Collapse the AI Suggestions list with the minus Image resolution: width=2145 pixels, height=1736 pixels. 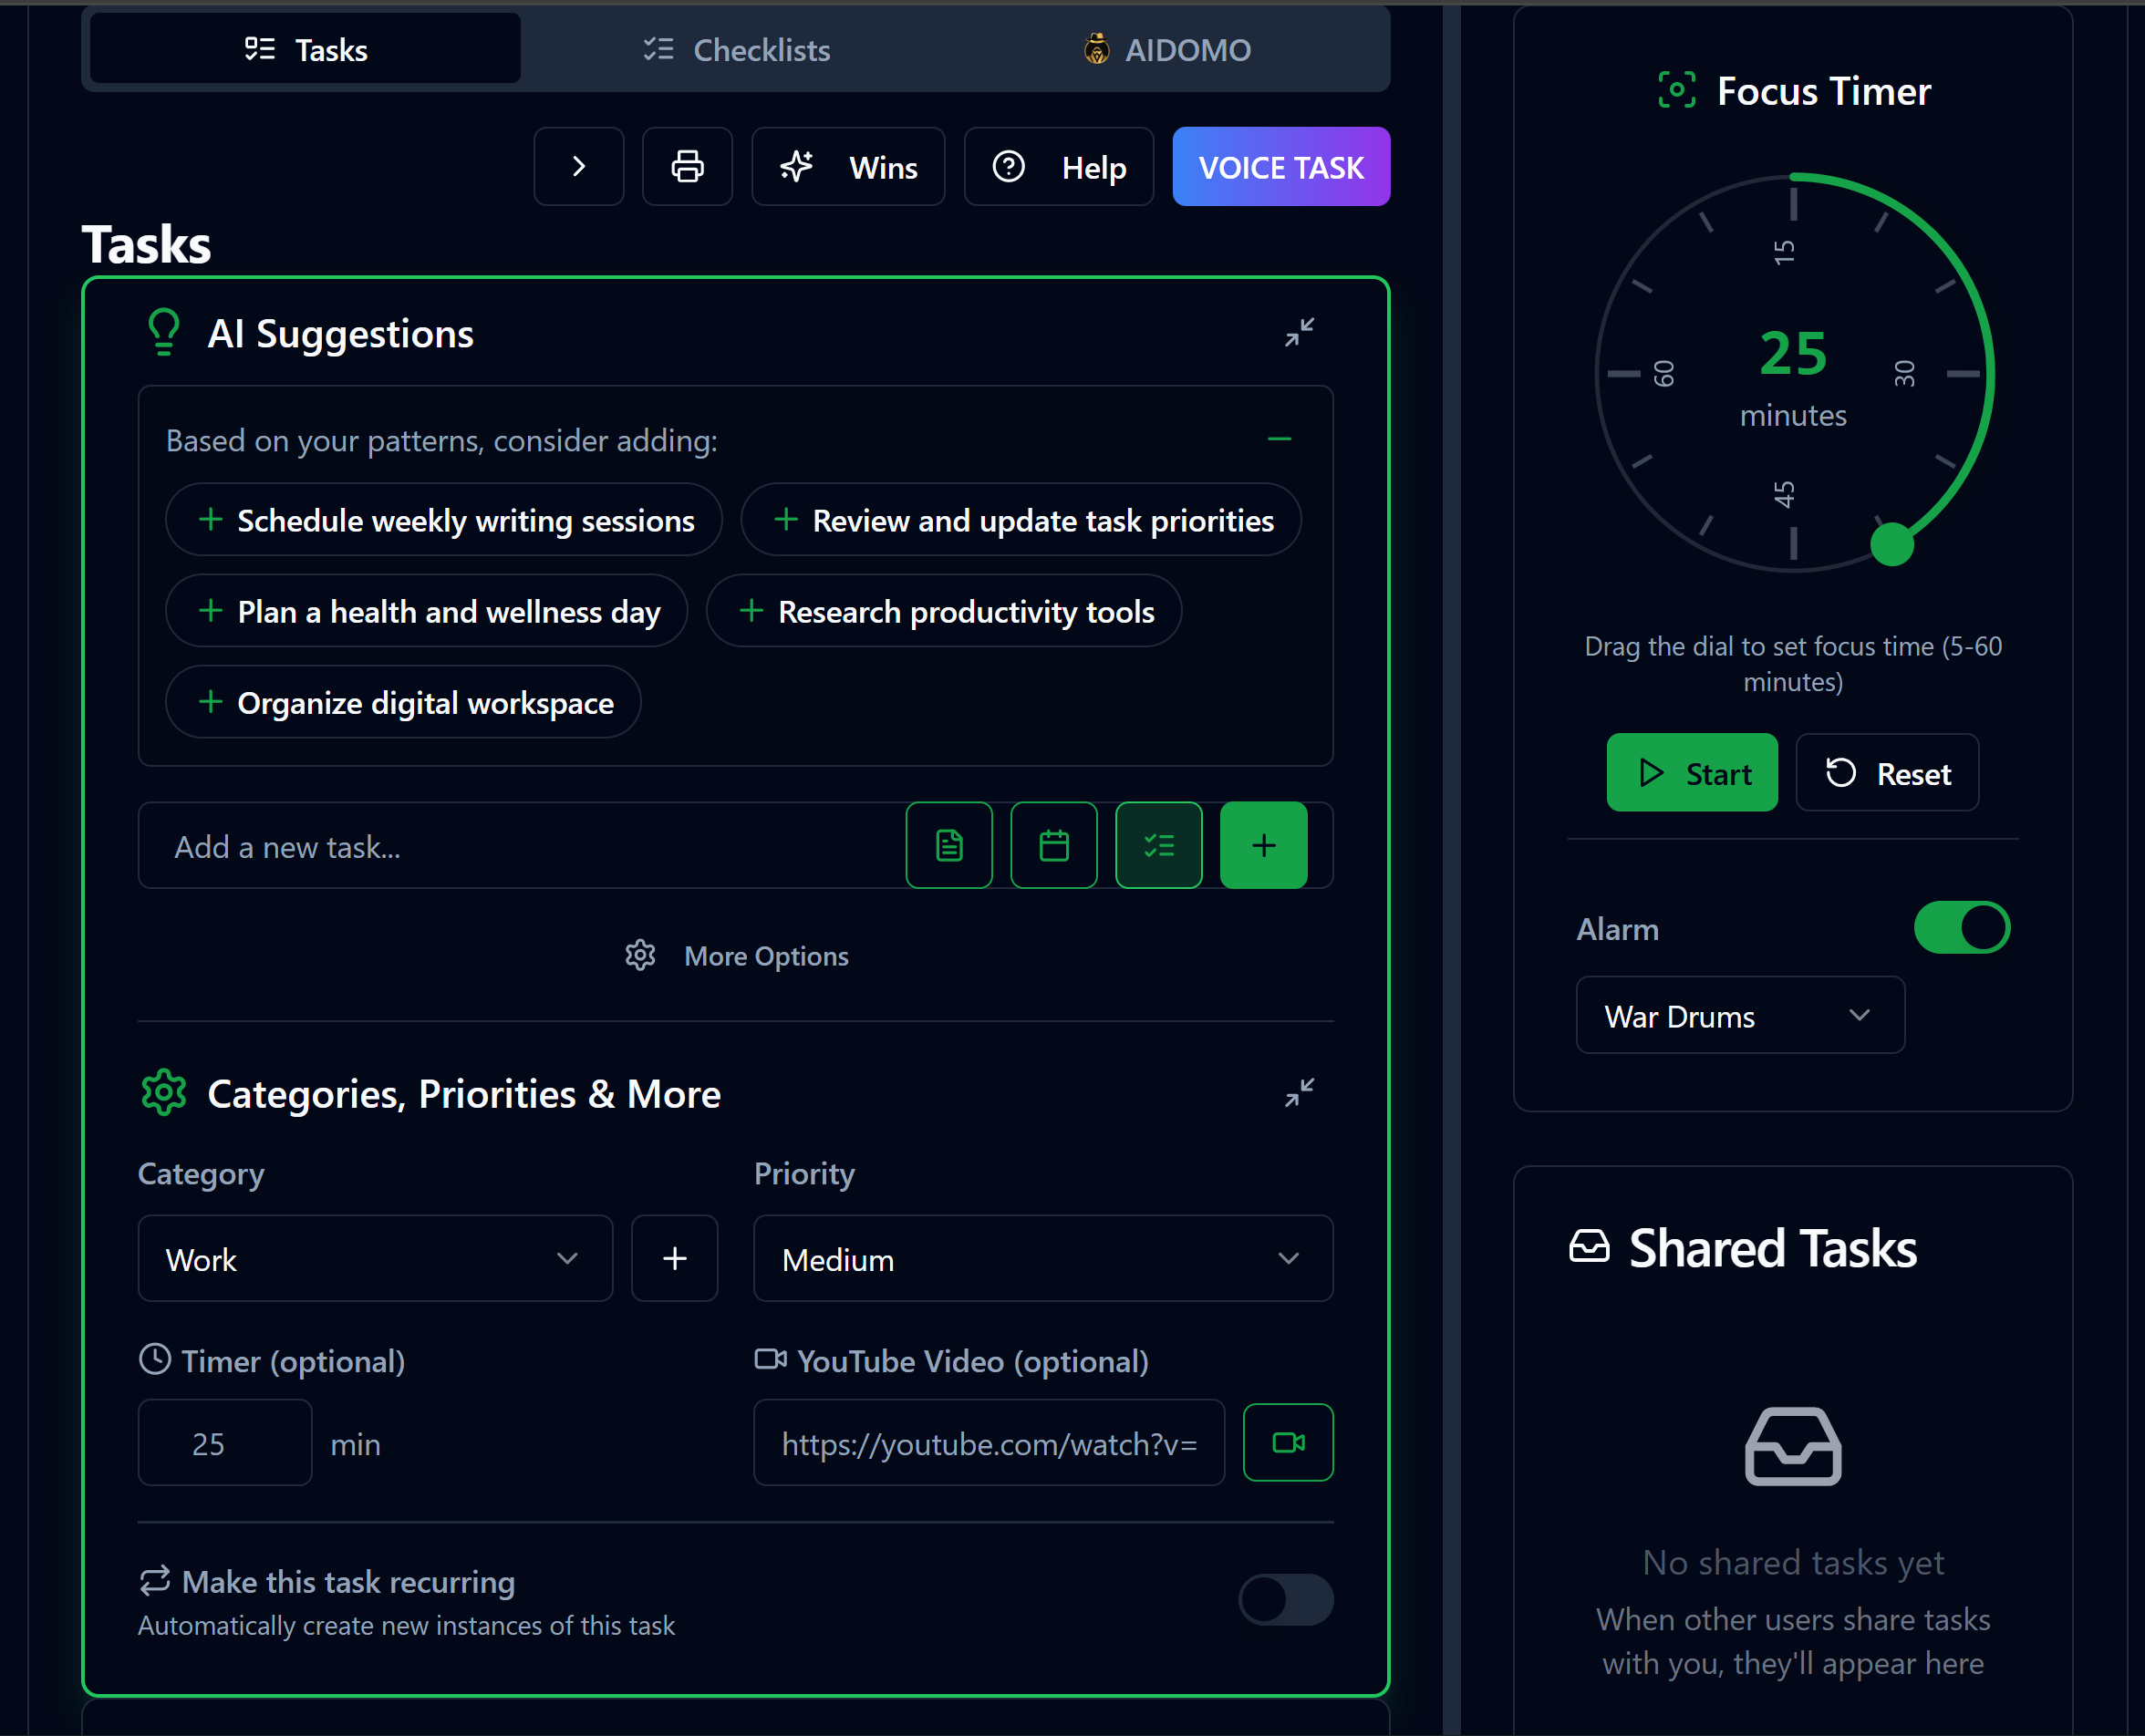1279,439
